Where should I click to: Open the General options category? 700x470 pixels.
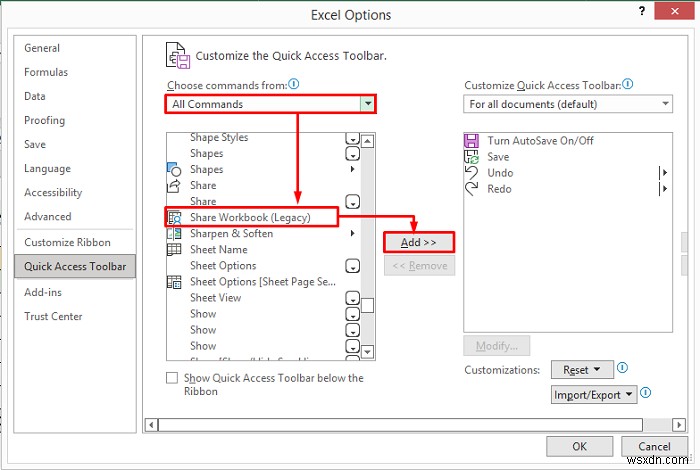[x=42, y=48]
